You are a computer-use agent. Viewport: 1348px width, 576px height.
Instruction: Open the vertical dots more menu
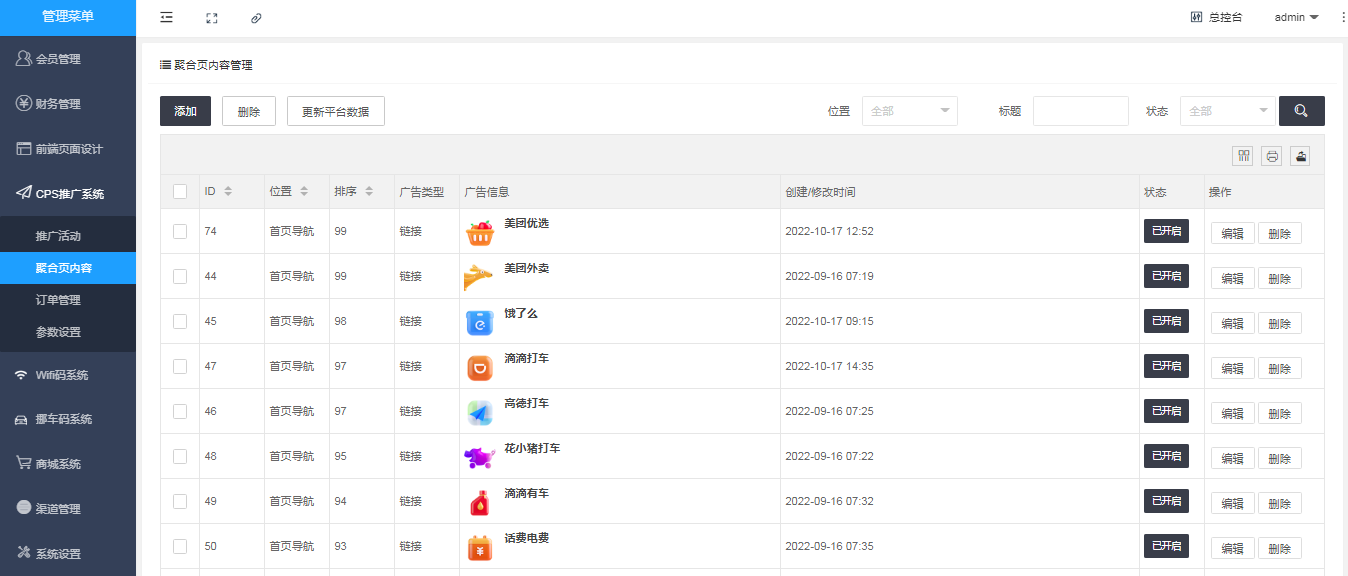pos(1342,18)
